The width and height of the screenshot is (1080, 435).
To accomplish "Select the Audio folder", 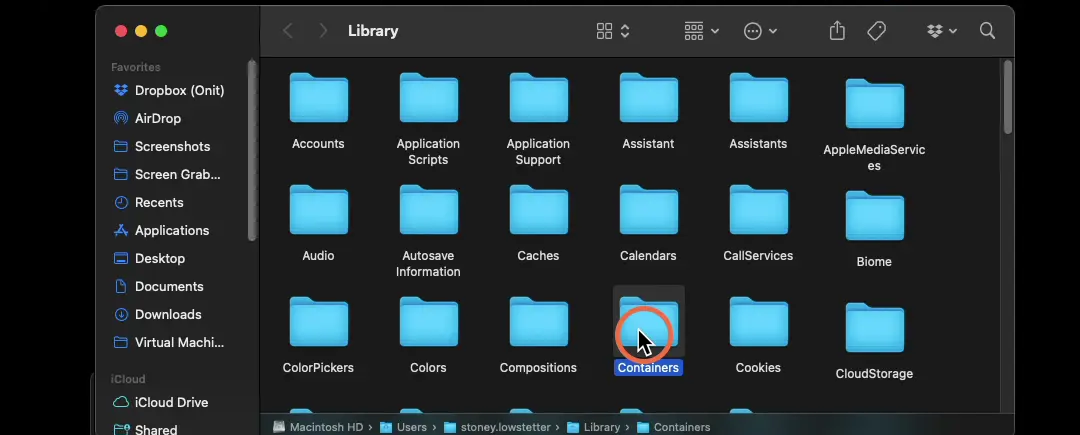I will coord(318,210).
